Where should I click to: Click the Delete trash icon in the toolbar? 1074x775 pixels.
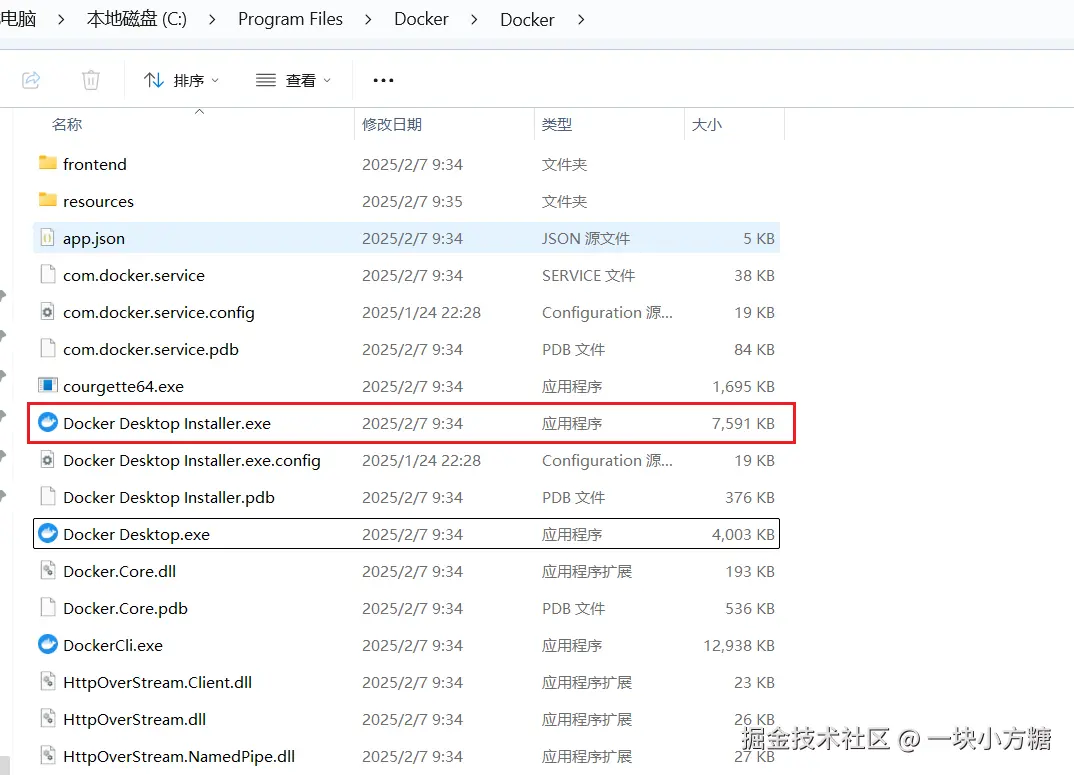click(x=90, y=80)
